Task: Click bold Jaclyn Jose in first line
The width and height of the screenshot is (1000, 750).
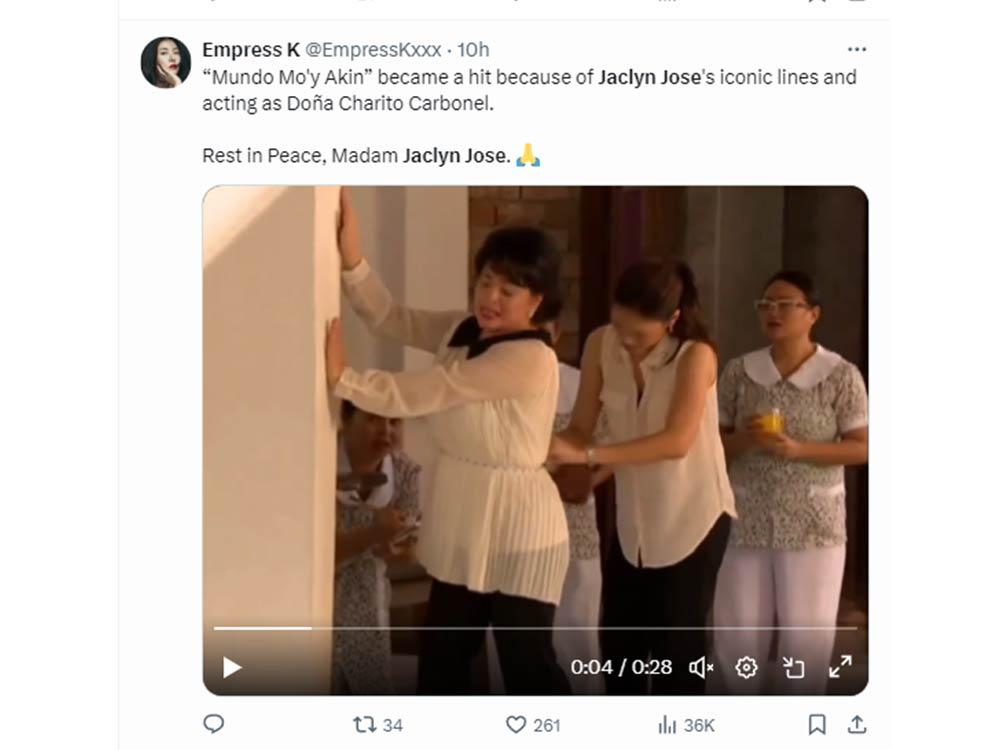Action: [x=649, y=77]
